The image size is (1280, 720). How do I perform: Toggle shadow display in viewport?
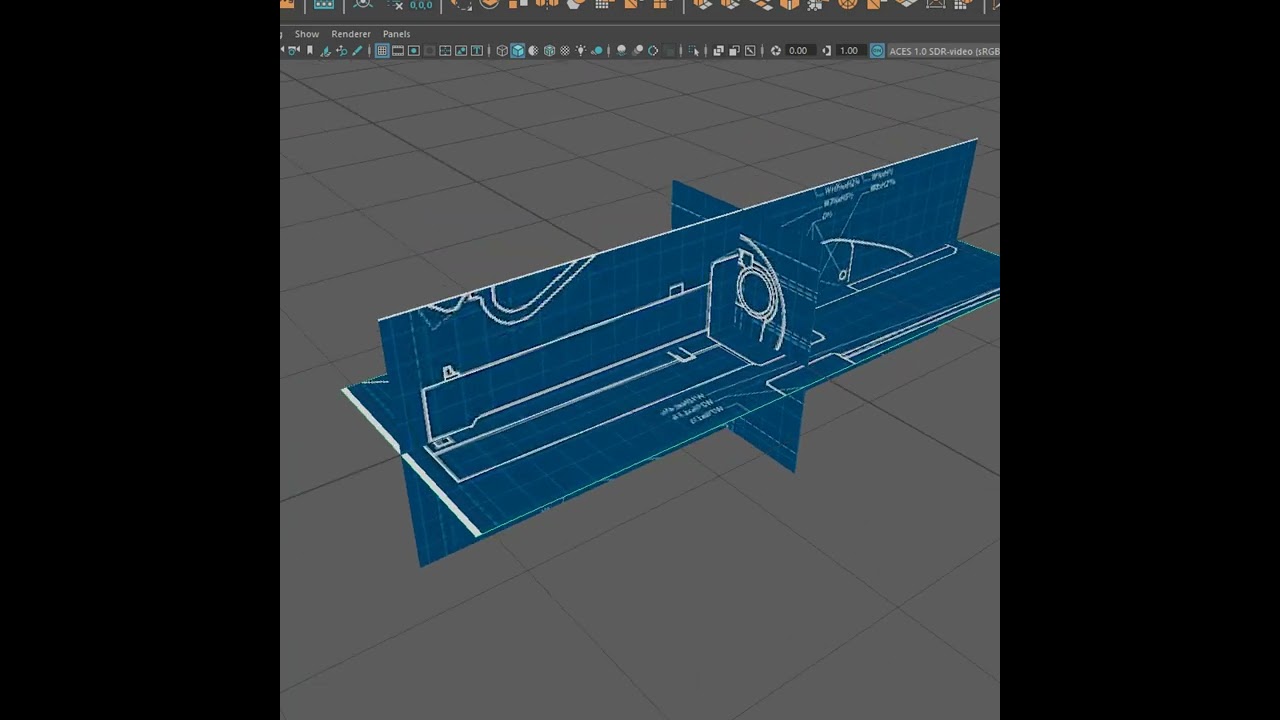coord(598,50)
